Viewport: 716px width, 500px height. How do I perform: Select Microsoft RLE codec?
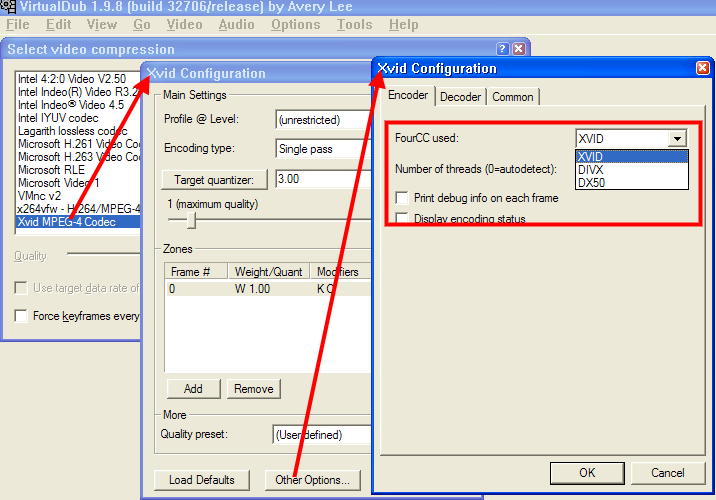click(x=78, y=170)
